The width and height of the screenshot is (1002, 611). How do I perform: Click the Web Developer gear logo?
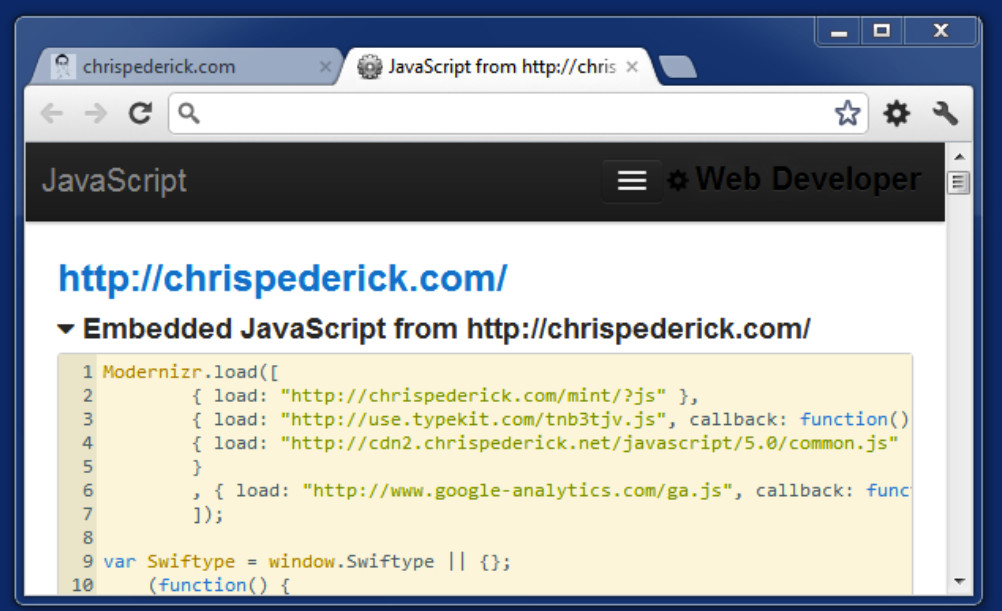coord(677,181)
